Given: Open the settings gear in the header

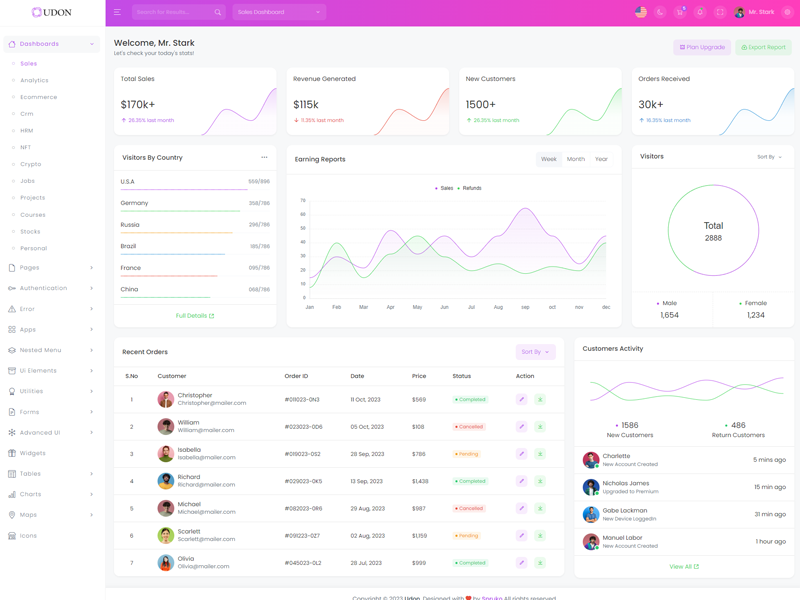Looking at the screenshot, I should (787, 12).
